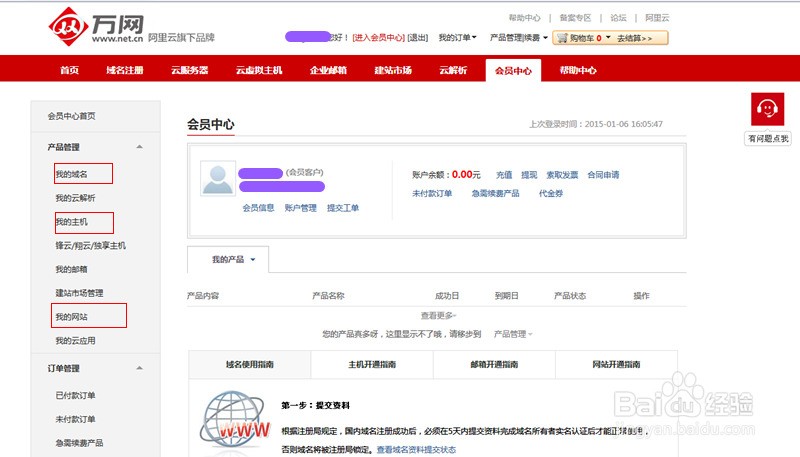The width and height of the screenshot is (800, 457).
Task: Open 帮助中心 in red navigation bar
Action: tap(578, 70)
